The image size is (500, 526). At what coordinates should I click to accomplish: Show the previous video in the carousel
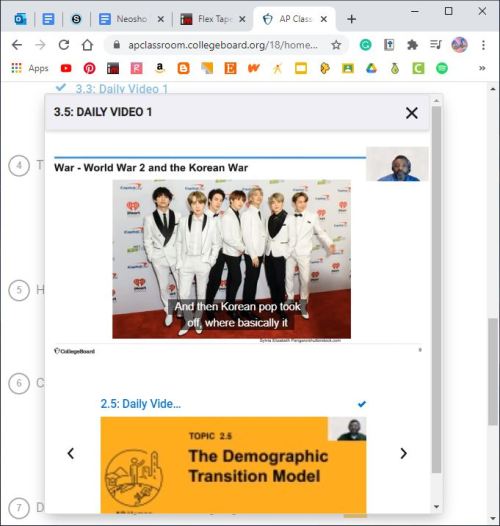pyautogui.click(x=70, y=453)
